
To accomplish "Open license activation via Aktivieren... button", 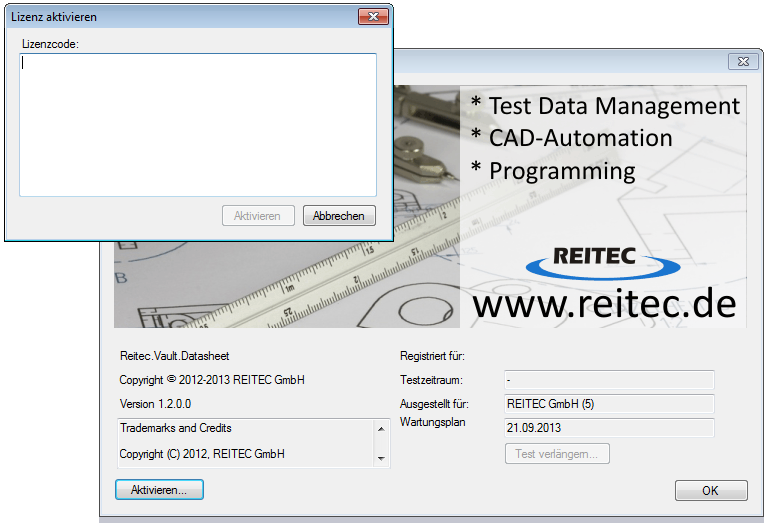I will [159, 490].
